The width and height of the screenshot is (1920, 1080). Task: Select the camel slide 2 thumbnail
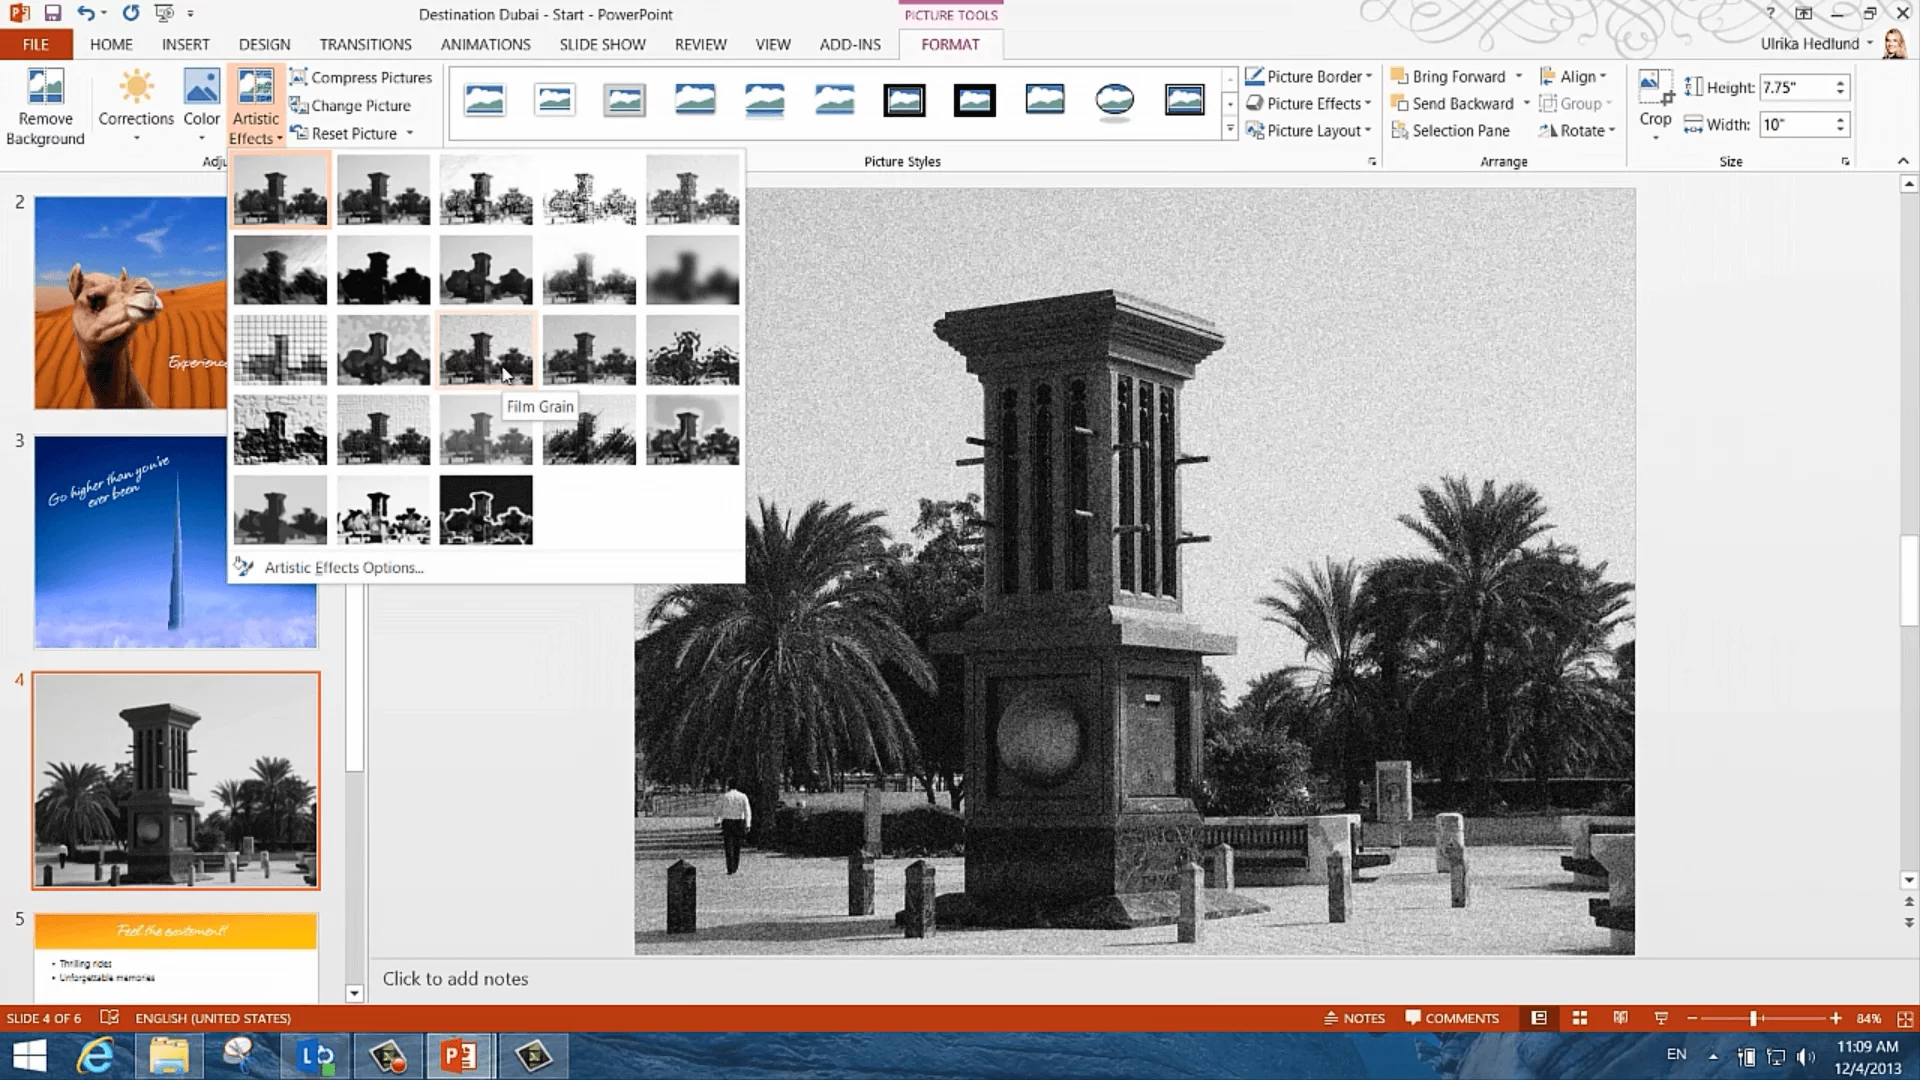point(130,302)
